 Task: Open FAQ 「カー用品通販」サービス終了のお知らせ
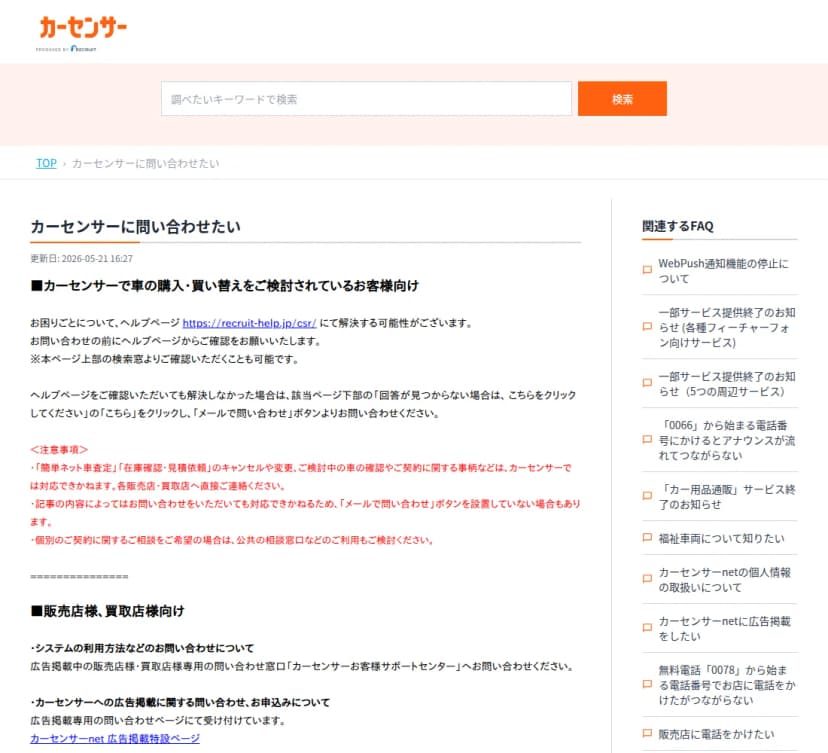point(727,497)
